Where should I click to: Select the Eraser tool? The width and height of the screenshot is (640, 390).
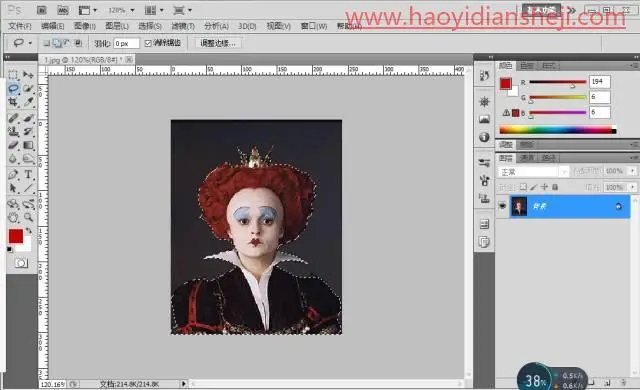click(x=13, y=145)
